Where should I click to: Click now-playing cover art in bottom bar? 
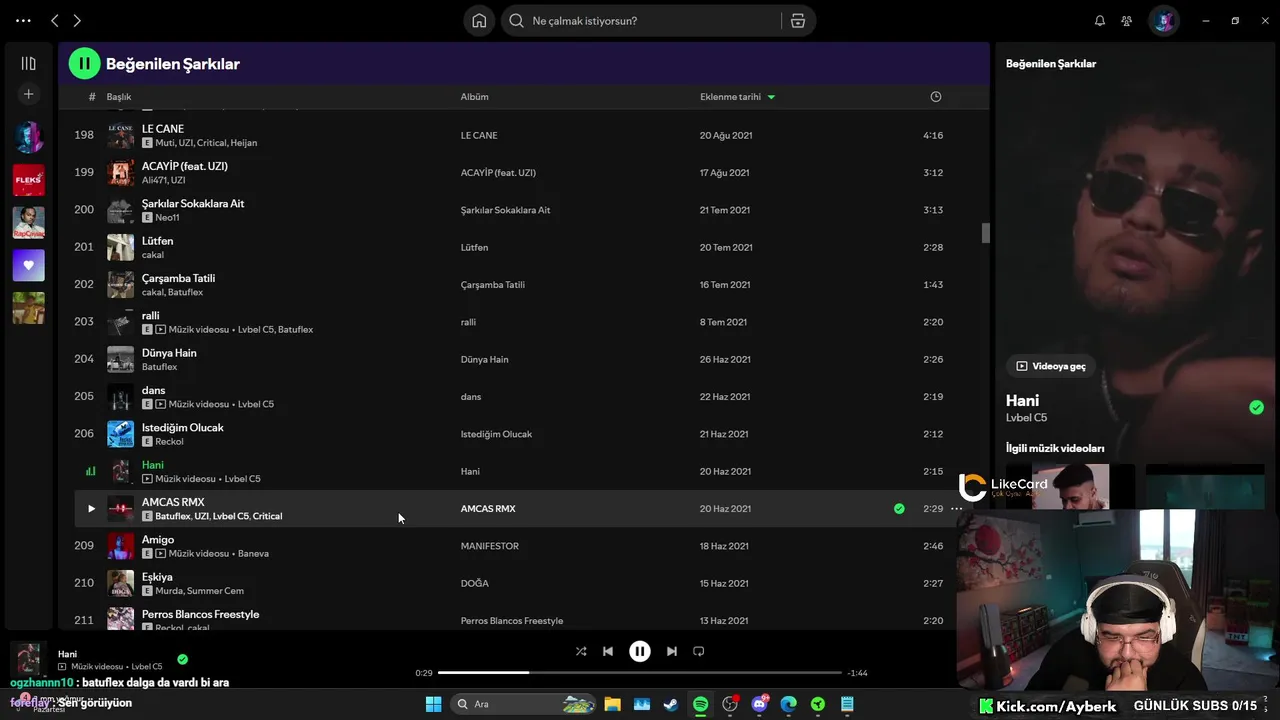tap(29, 658)
